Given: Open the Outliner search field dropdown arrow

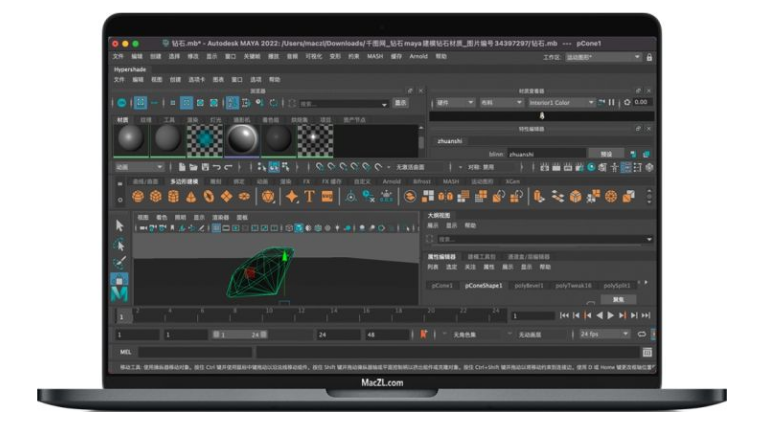Looking at the screenshot, I should coord(649,239).
